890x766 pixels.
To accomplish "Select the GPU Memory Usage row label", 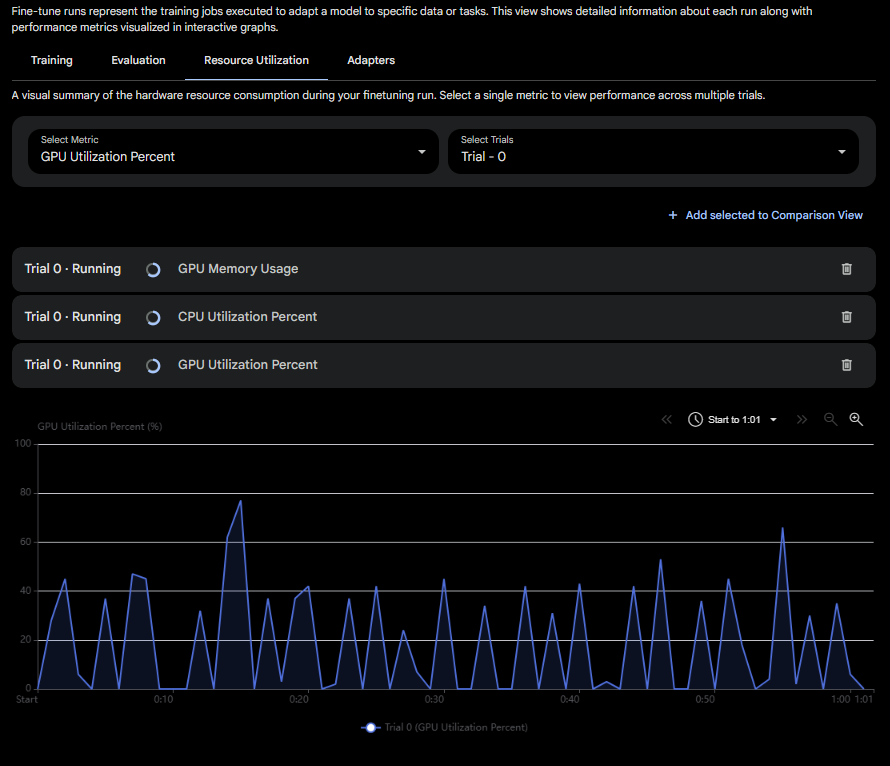I will pyautogui.click(x=238, y=269).
